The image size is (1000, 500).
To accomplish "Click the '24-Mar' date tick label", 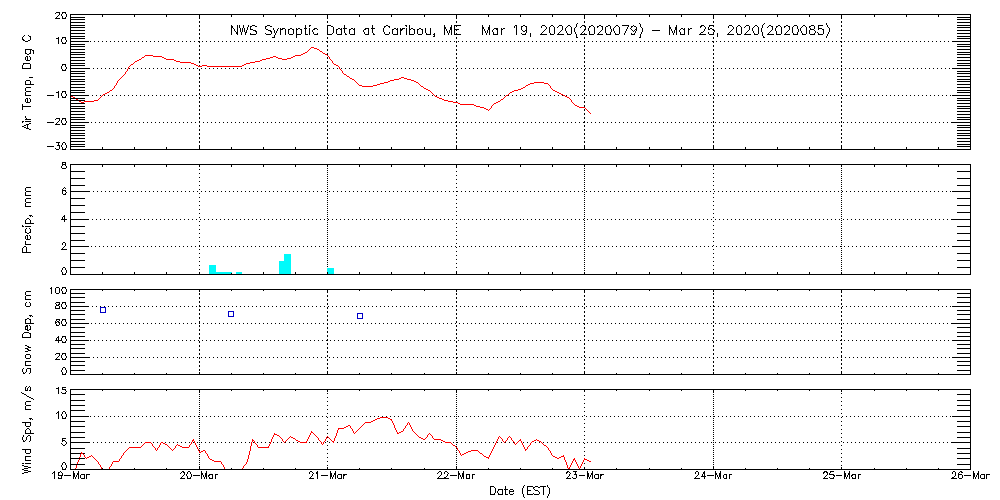I will click(714, 476).
